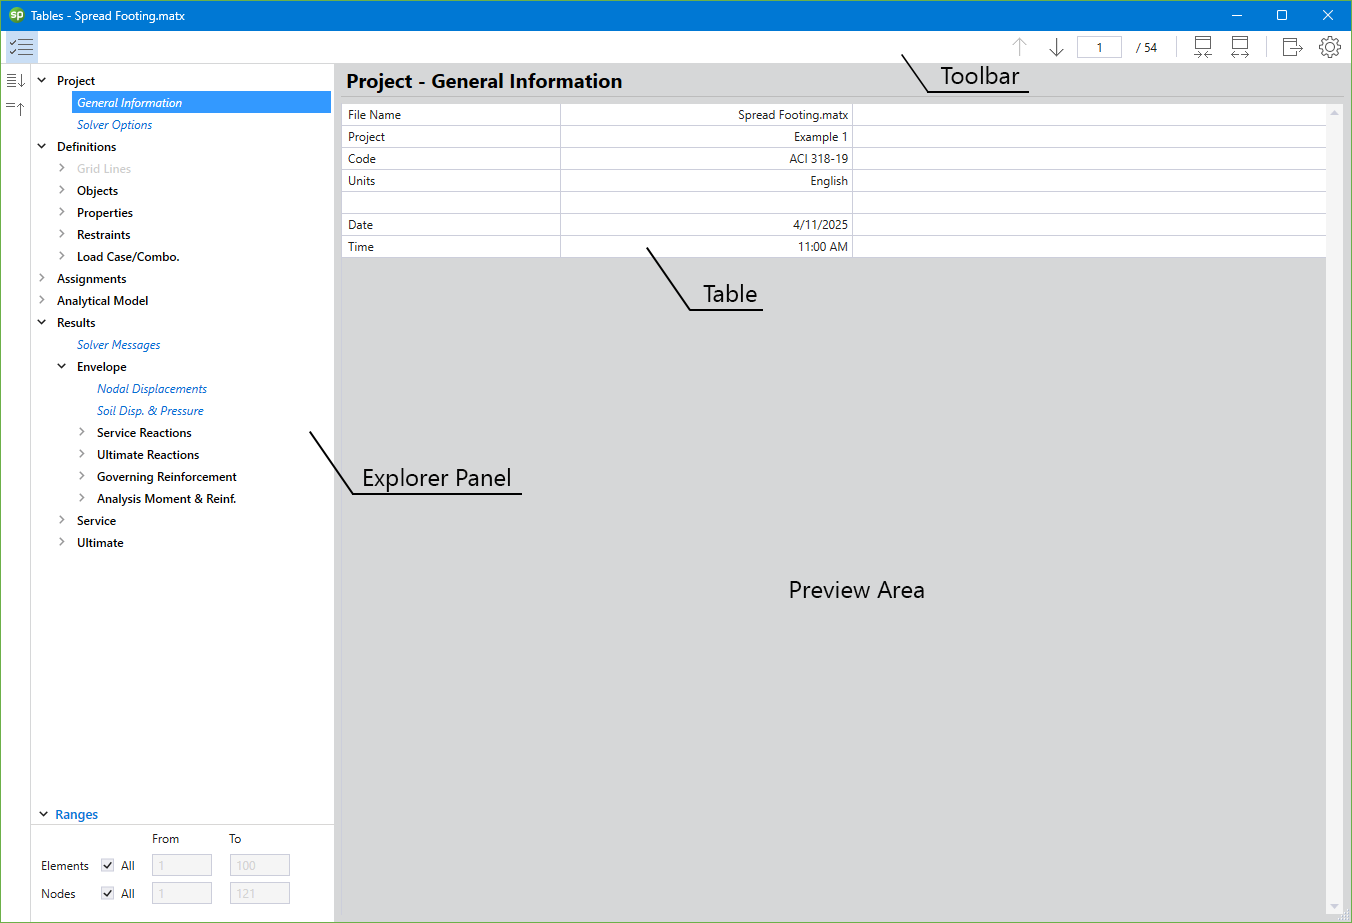Click the shrink columns to fit icon
Image resolution: width=1352 pixels, height=923 pixels.
click(1202, 46)
